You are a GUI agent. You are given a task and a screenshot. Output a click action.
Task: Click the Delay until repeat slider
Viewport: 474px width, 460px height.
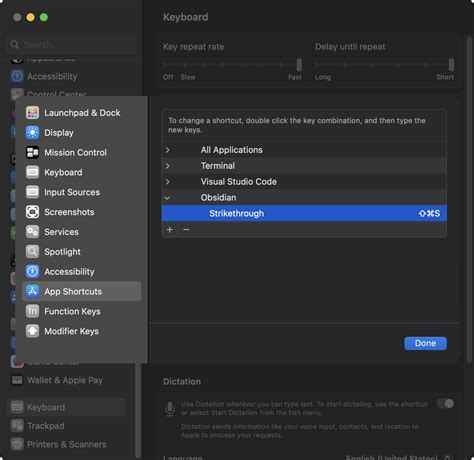384,65
